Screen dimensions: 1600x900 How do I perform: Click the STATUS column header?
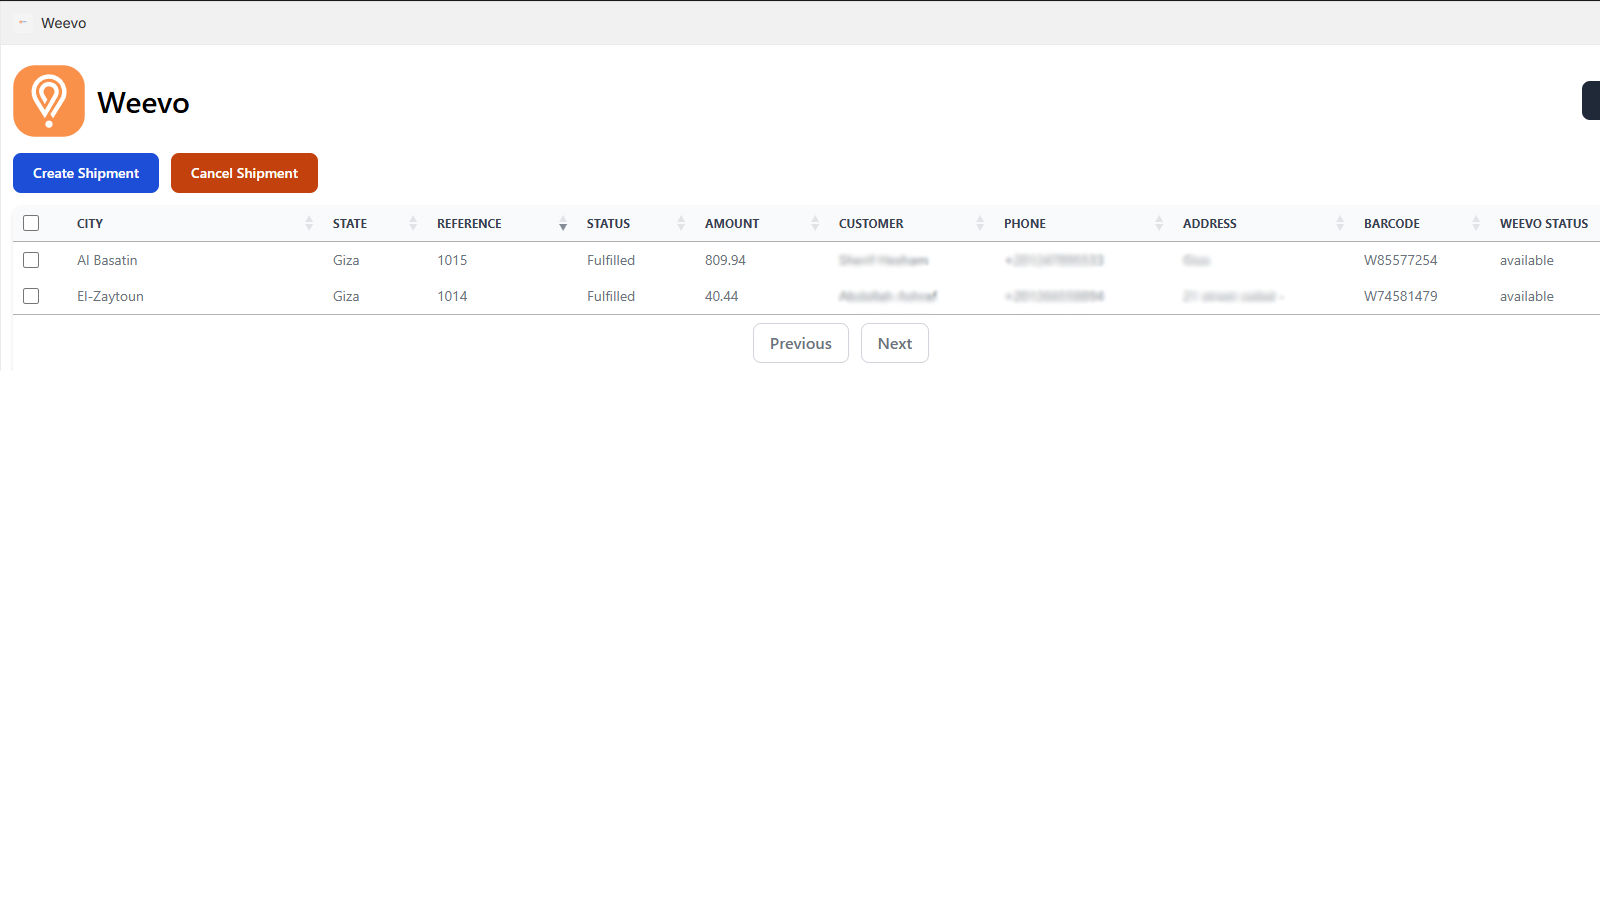608,224
